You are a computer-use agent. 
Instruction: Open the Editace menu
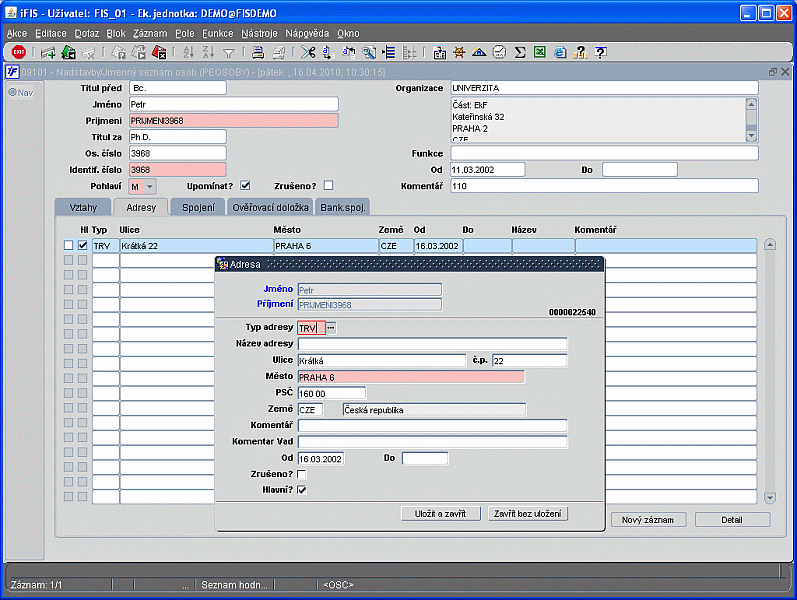50,33
